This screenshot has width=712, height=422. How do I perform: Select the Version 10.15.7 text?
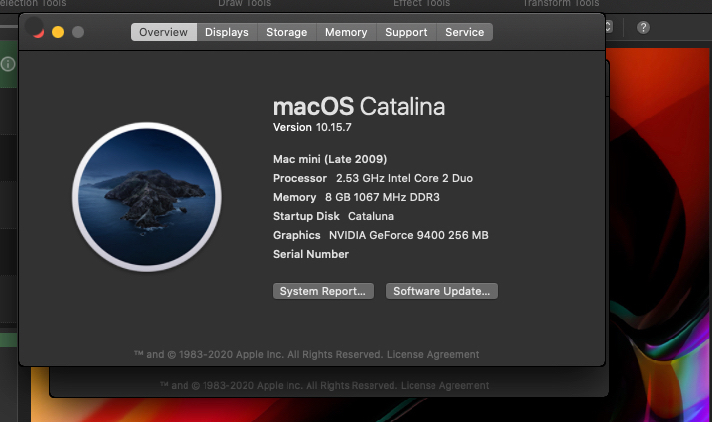(x=312, y=127)
